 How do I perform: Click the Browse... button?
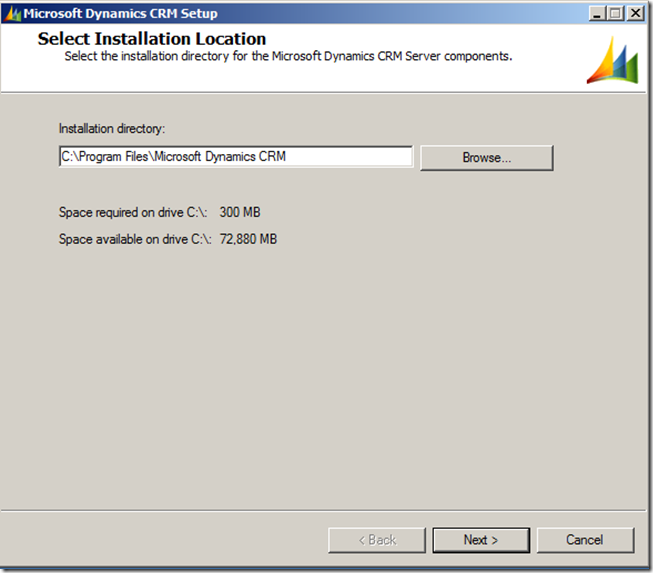coord(486,158)
